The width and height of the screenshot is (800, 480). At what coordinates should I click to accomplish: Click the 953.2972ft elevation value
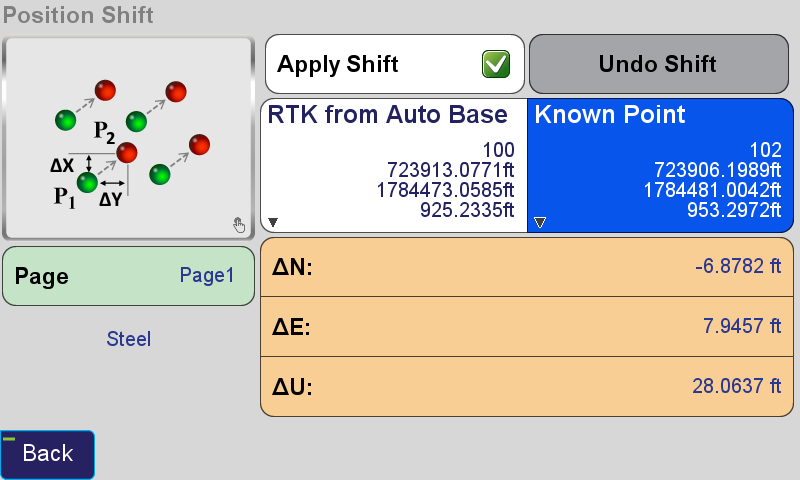(734, 210)
